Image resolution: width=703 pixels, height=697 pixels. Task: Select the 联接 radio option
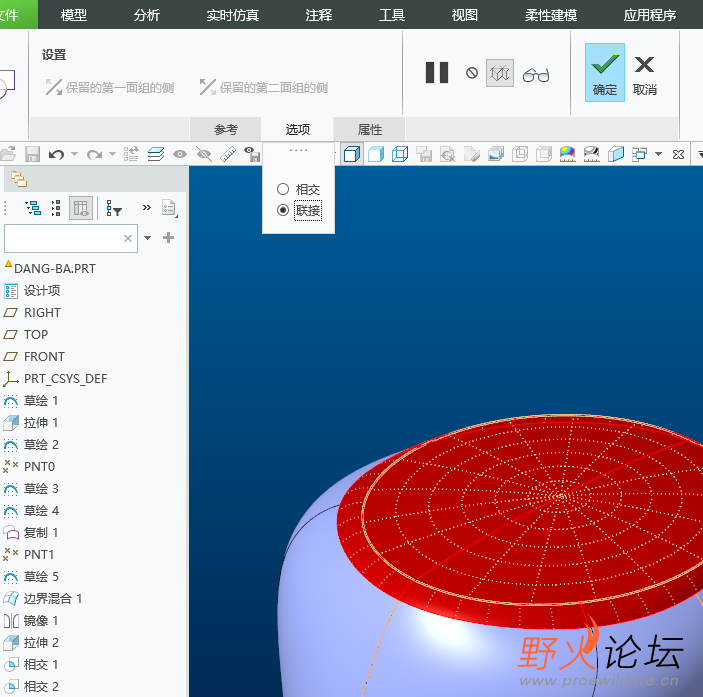coord(299,210)
